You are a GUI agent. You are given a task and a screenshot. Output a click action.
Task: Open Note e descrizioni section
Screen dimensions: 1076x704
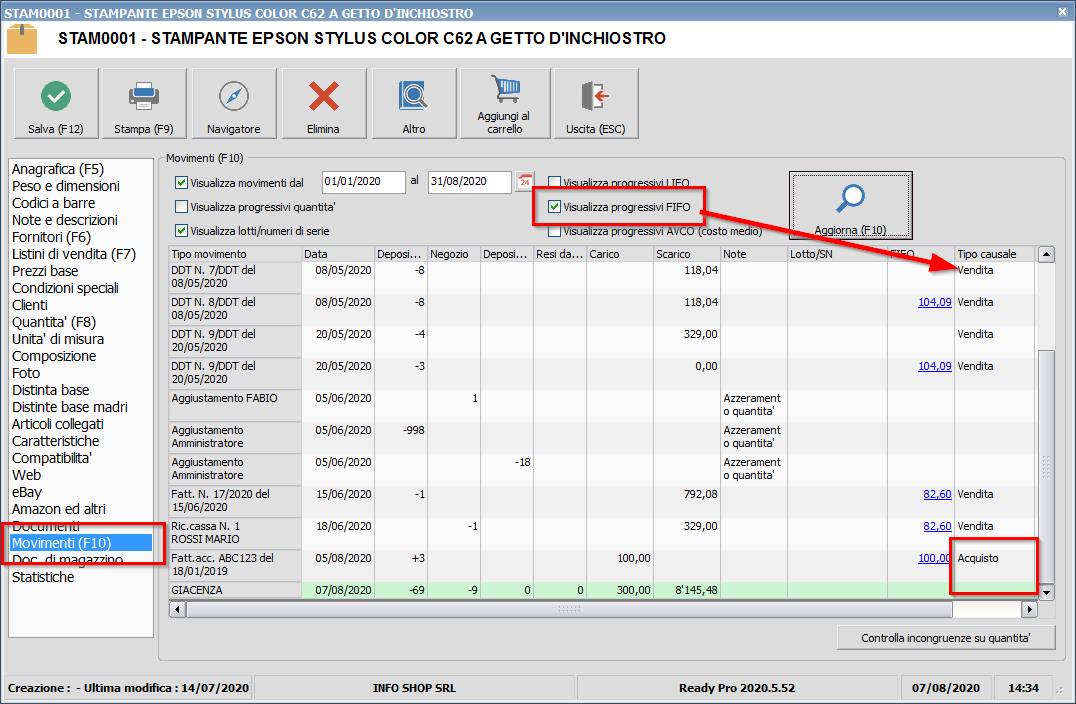click(65, 220)
